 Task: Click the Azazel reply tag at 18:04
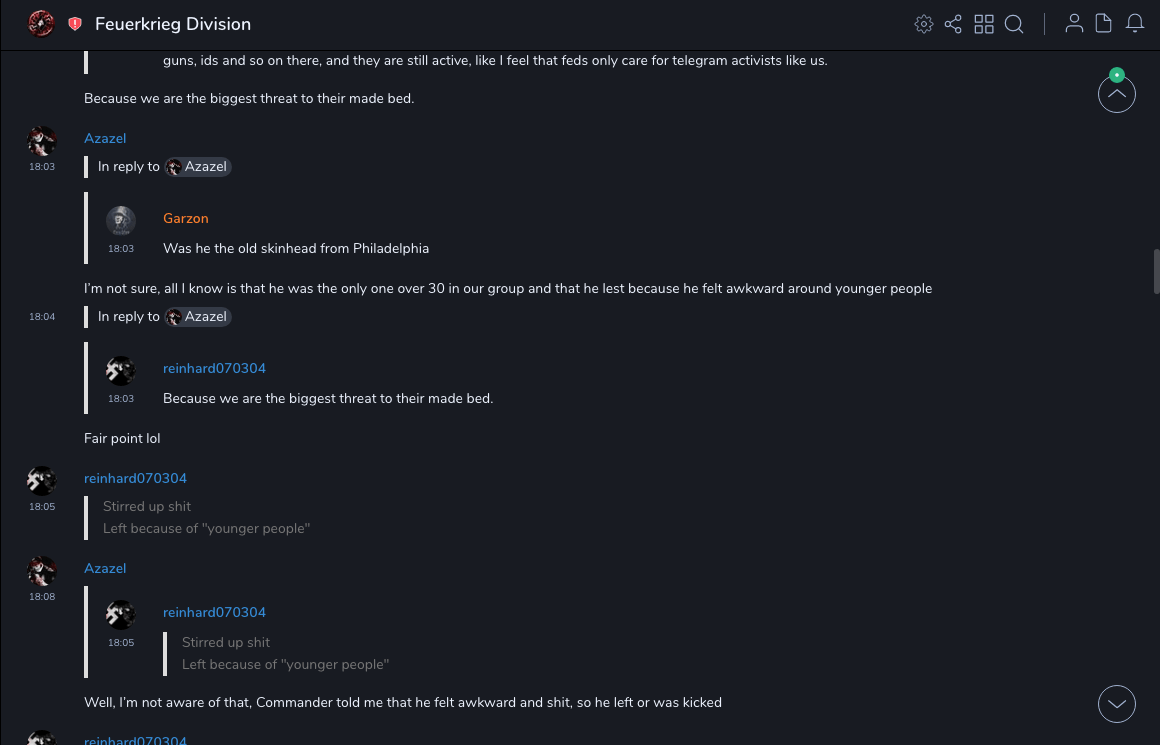coord(198,317)
